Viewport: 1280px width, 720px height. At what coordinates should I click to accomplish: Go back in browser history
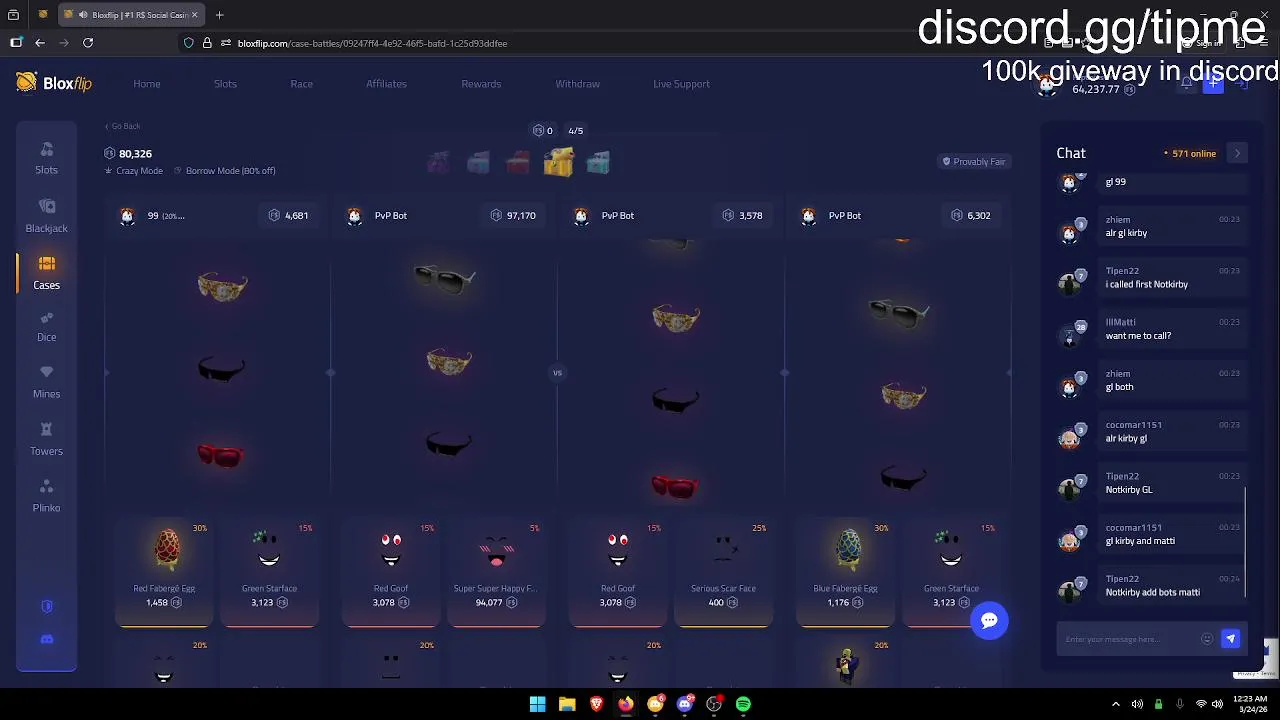[40, 43]
